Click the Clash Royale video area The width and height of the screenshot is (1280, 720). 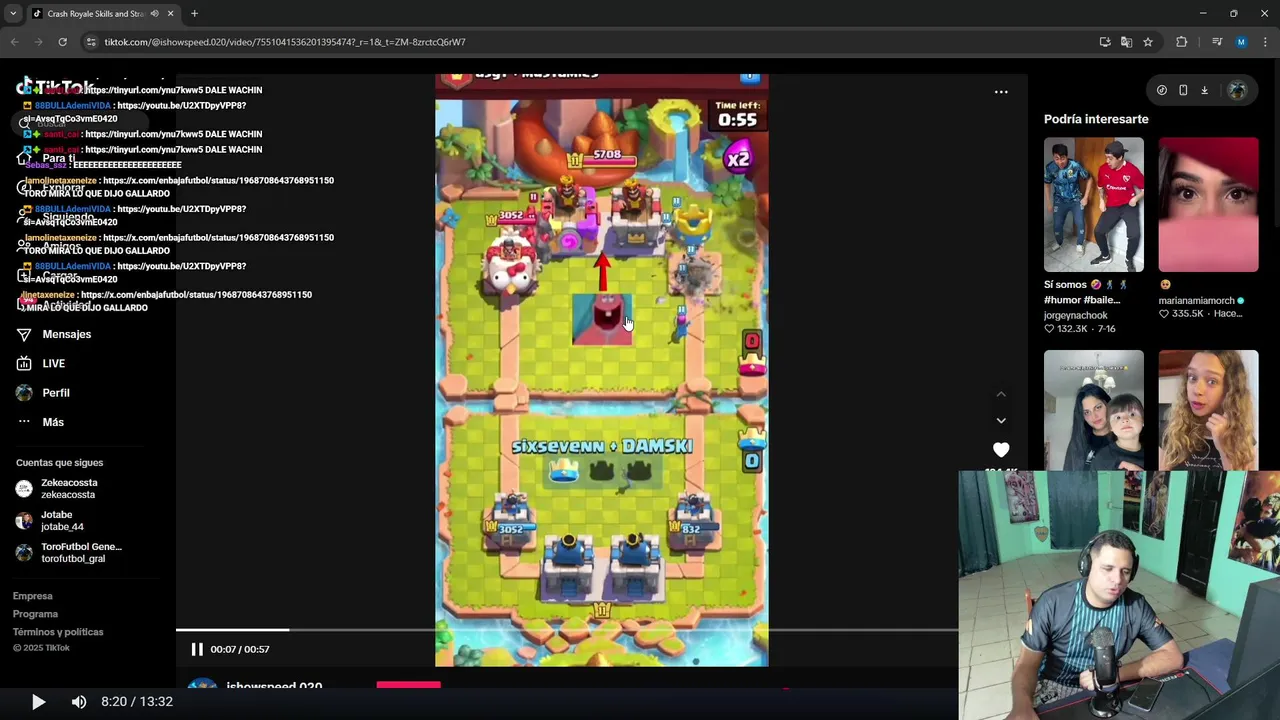[x=602, y=370]
